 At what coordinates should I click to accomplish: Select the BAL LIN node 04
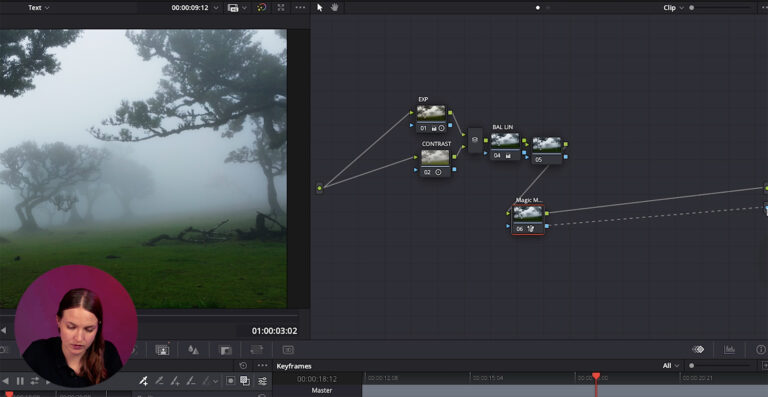coord(505,146)
